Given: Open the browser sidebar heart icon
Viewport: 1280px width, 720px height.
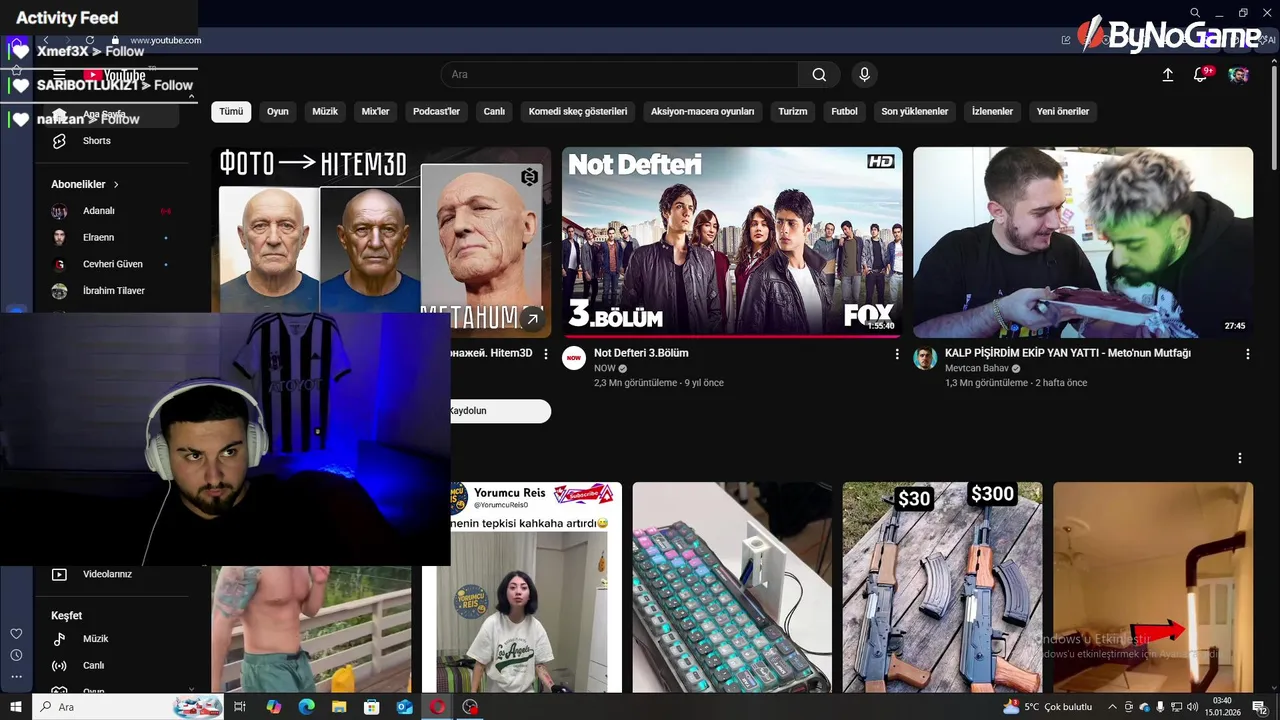Looking at the screenshot, I should [16, 634].
